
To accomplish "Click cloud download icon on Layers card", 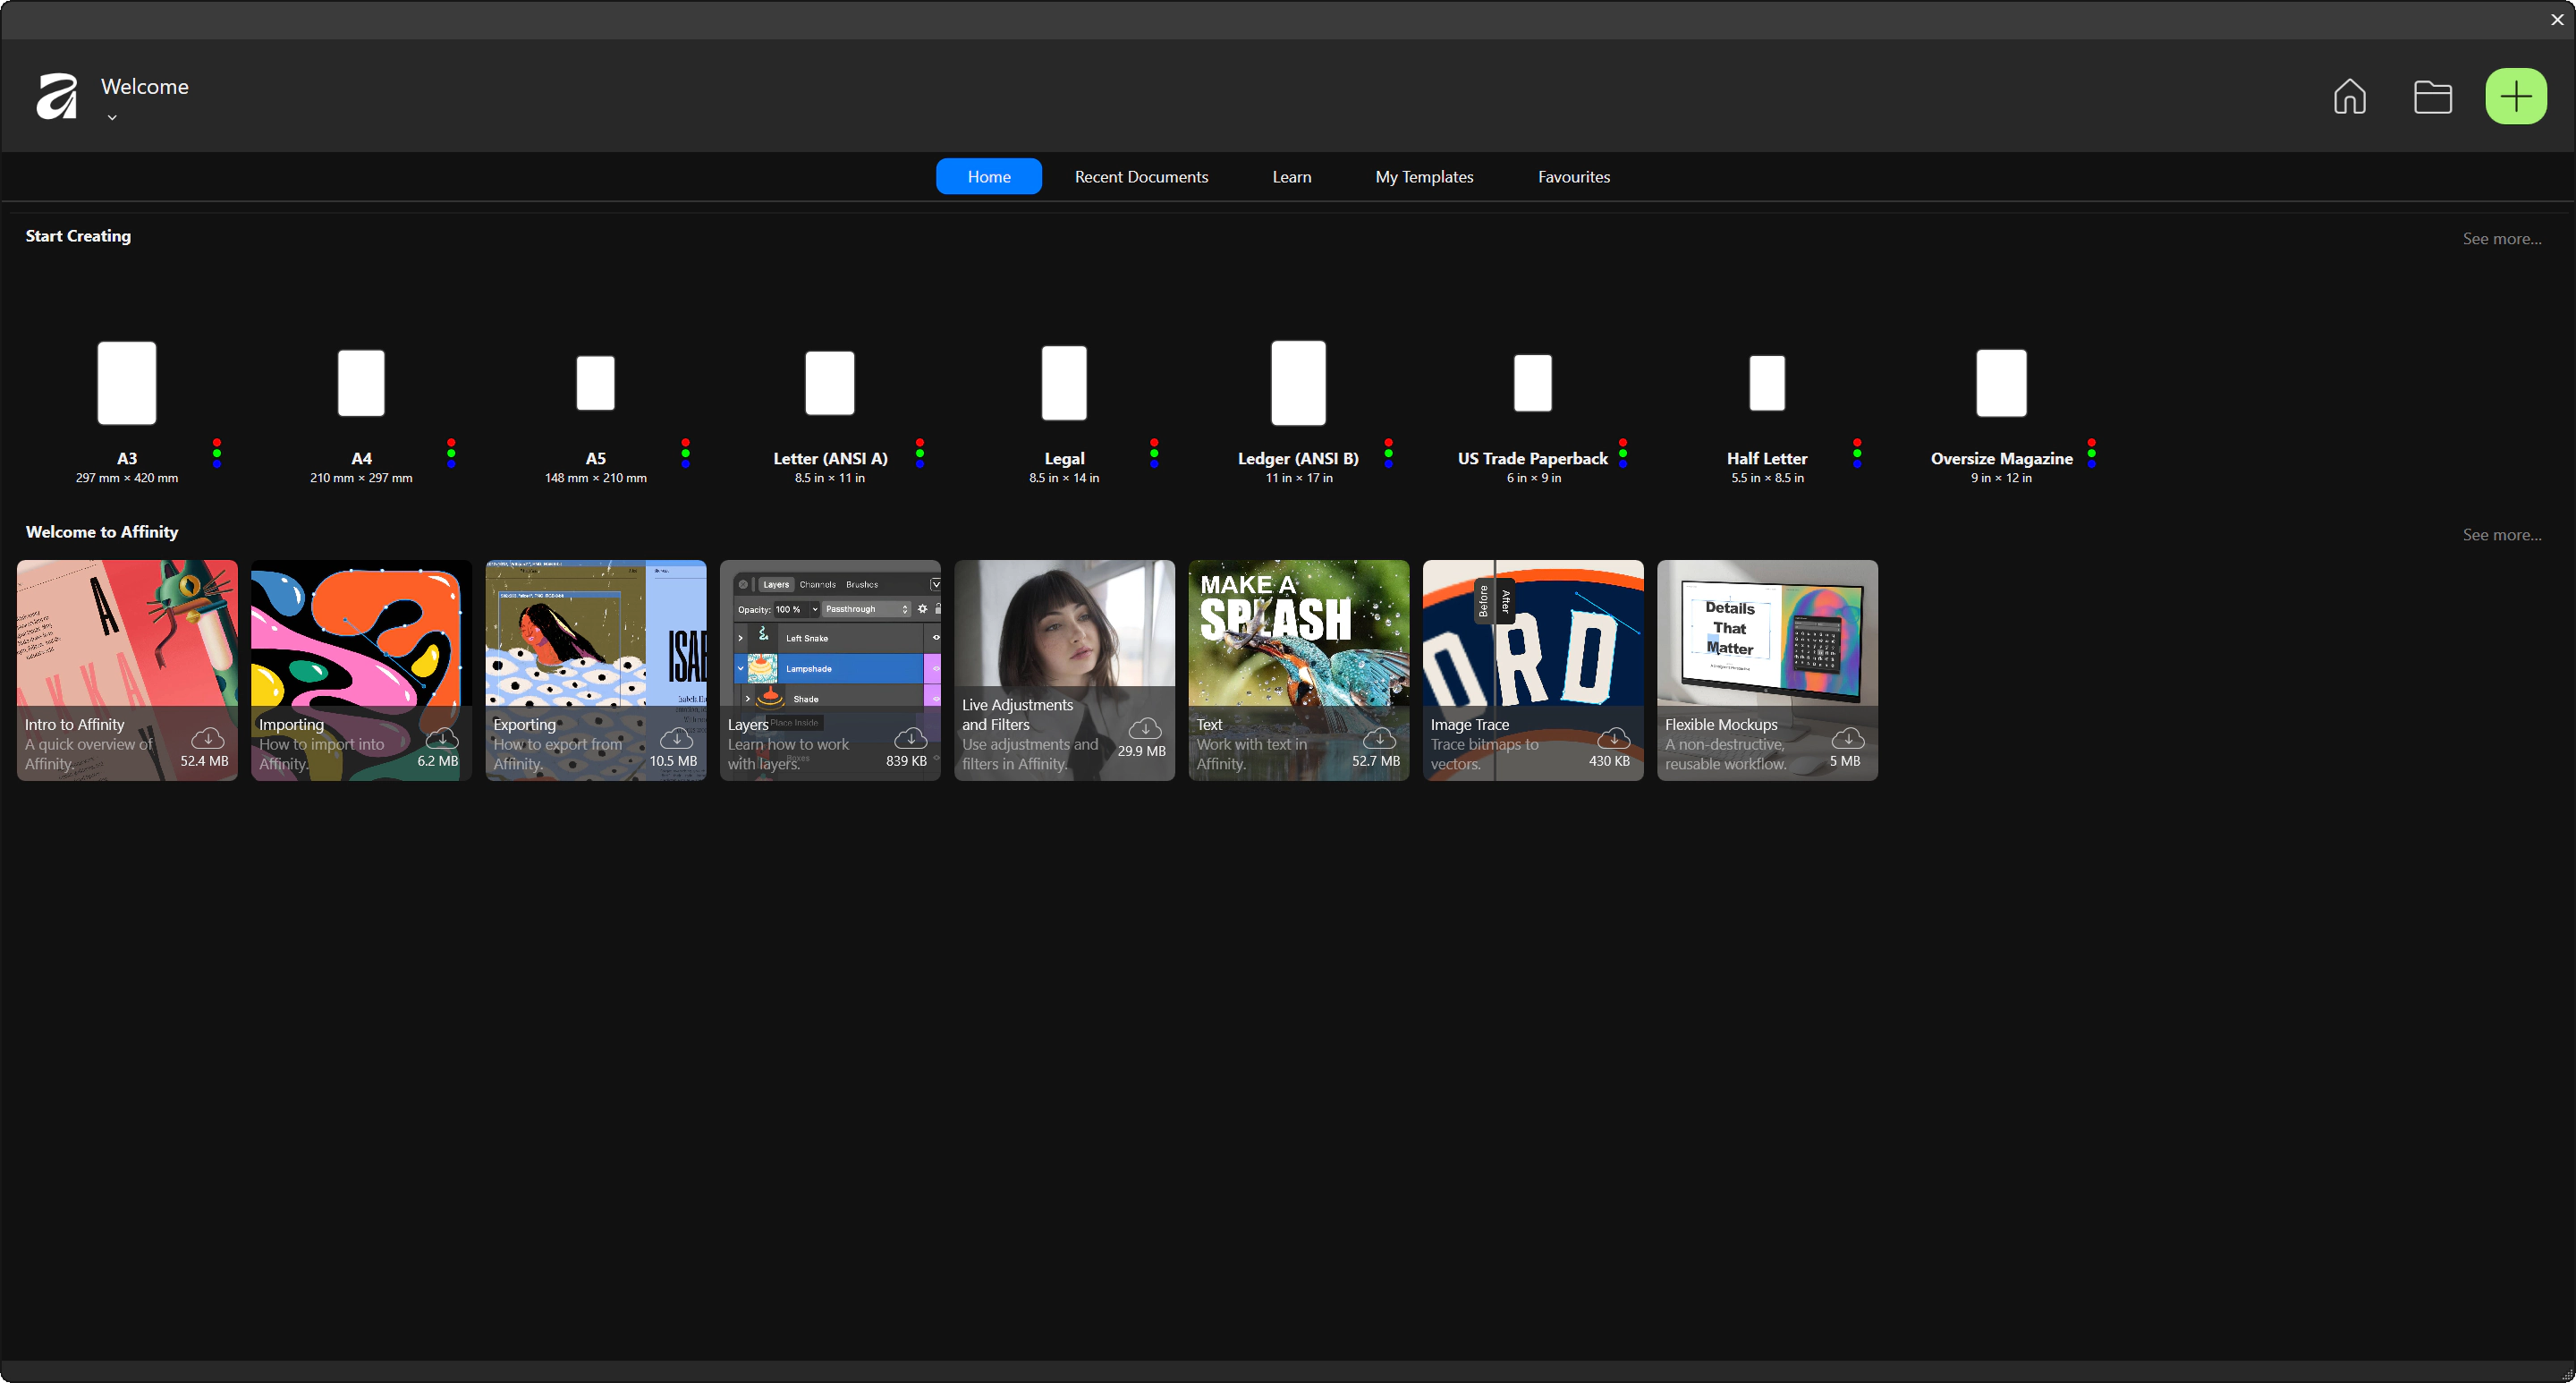I will (910, 738).
